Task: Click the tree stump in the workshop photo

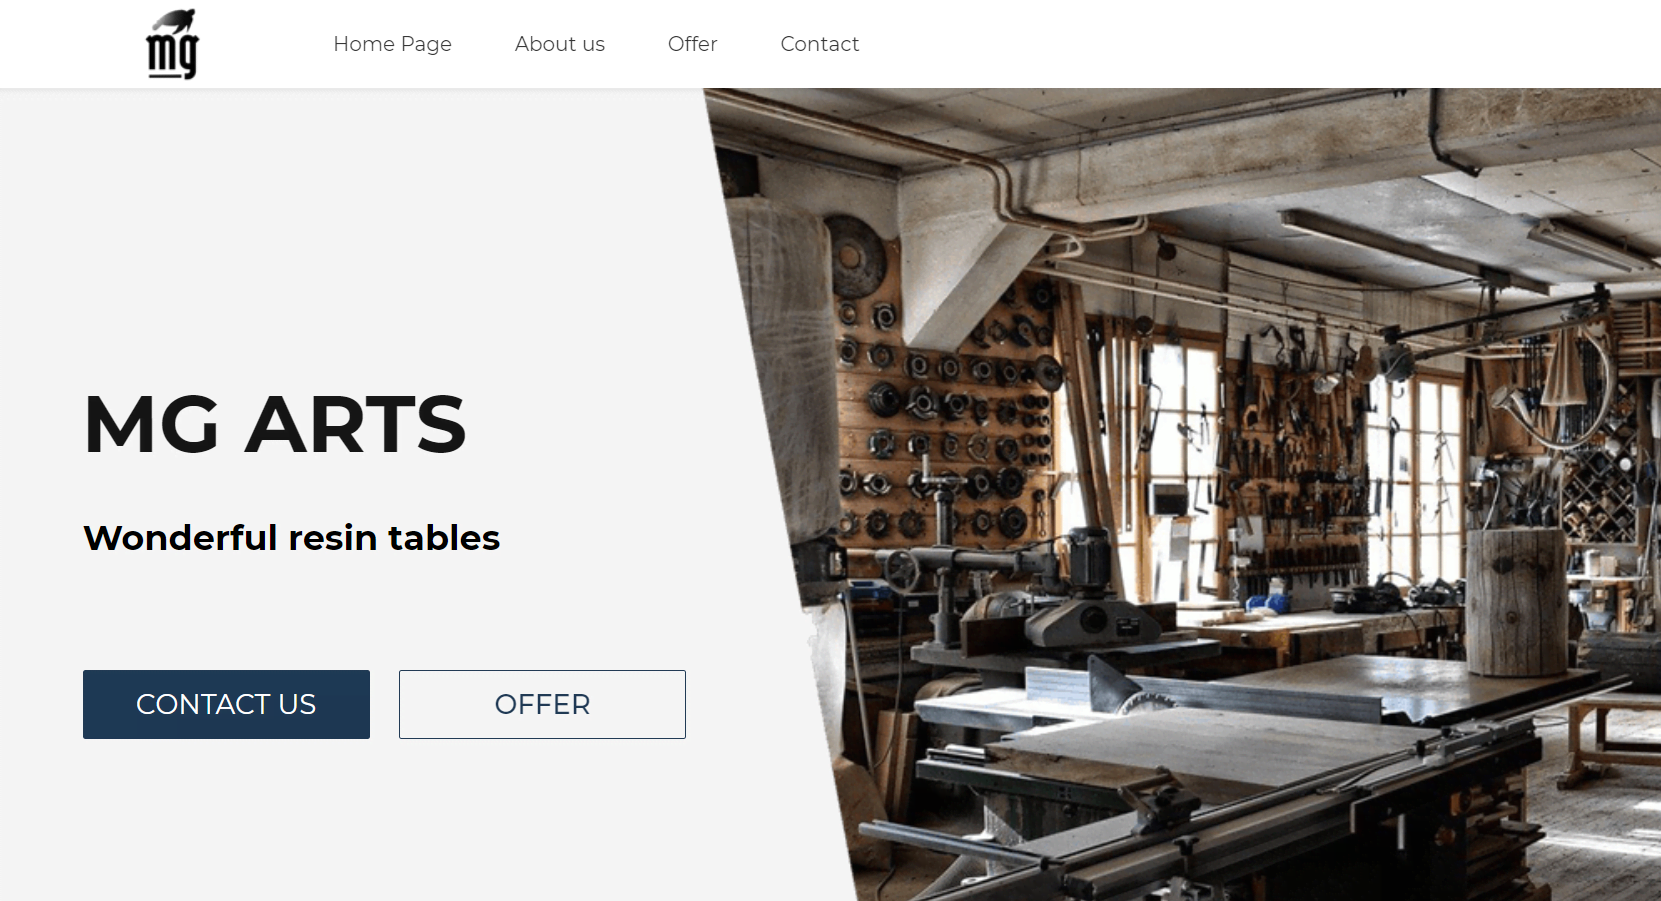Action: coord(1517,602)
